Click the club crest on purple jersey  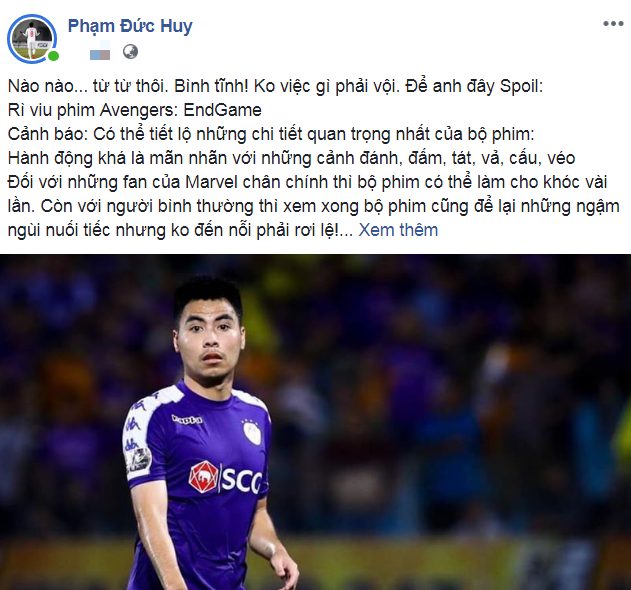tap(252, 432)
